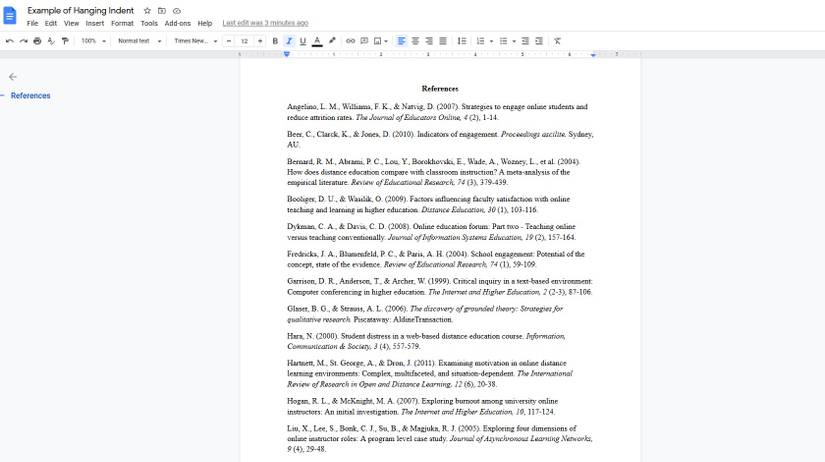
Task: Click the increase indent icon
Action: (x=539, y=41)
